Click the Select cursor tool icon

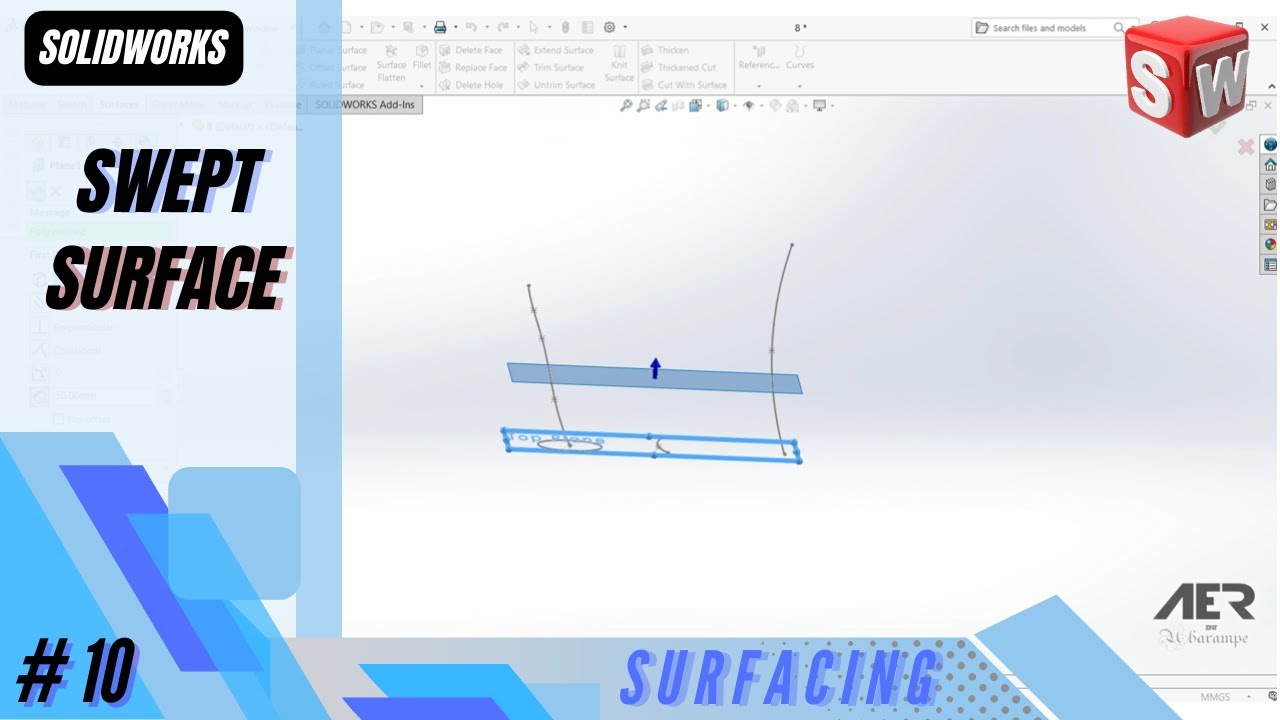[533, 28]
